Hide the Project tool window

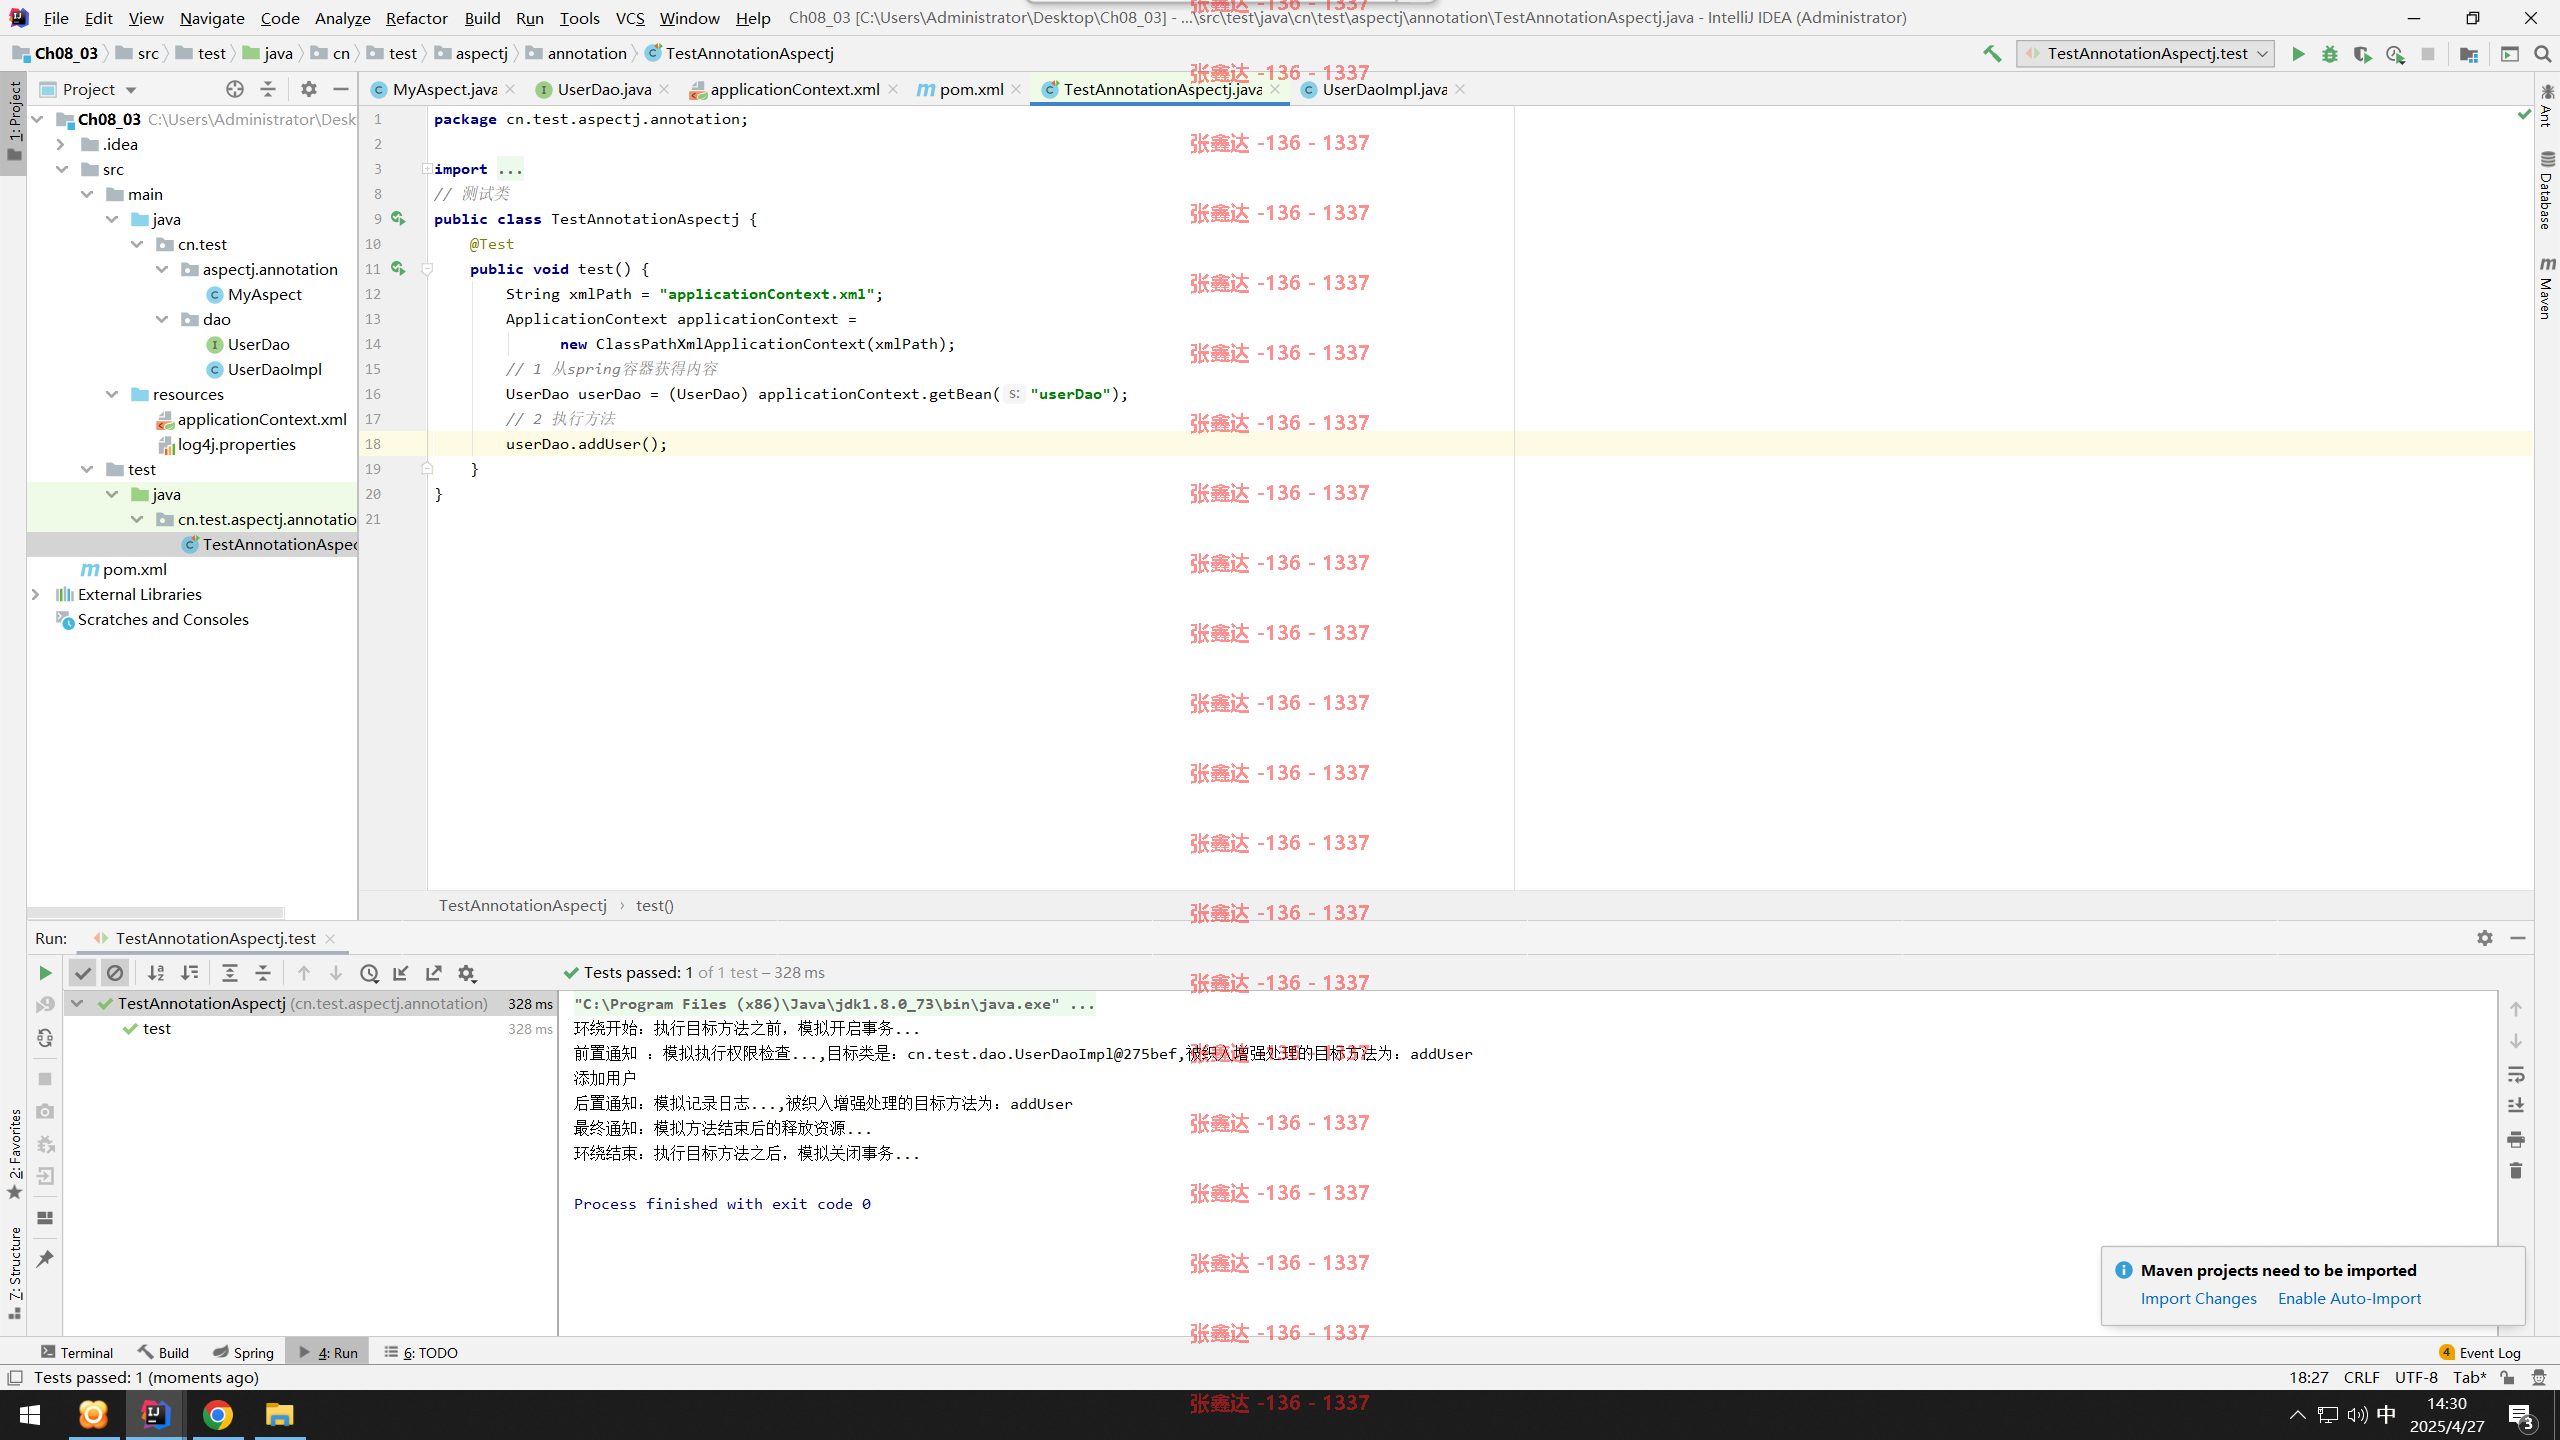(341, 89)
